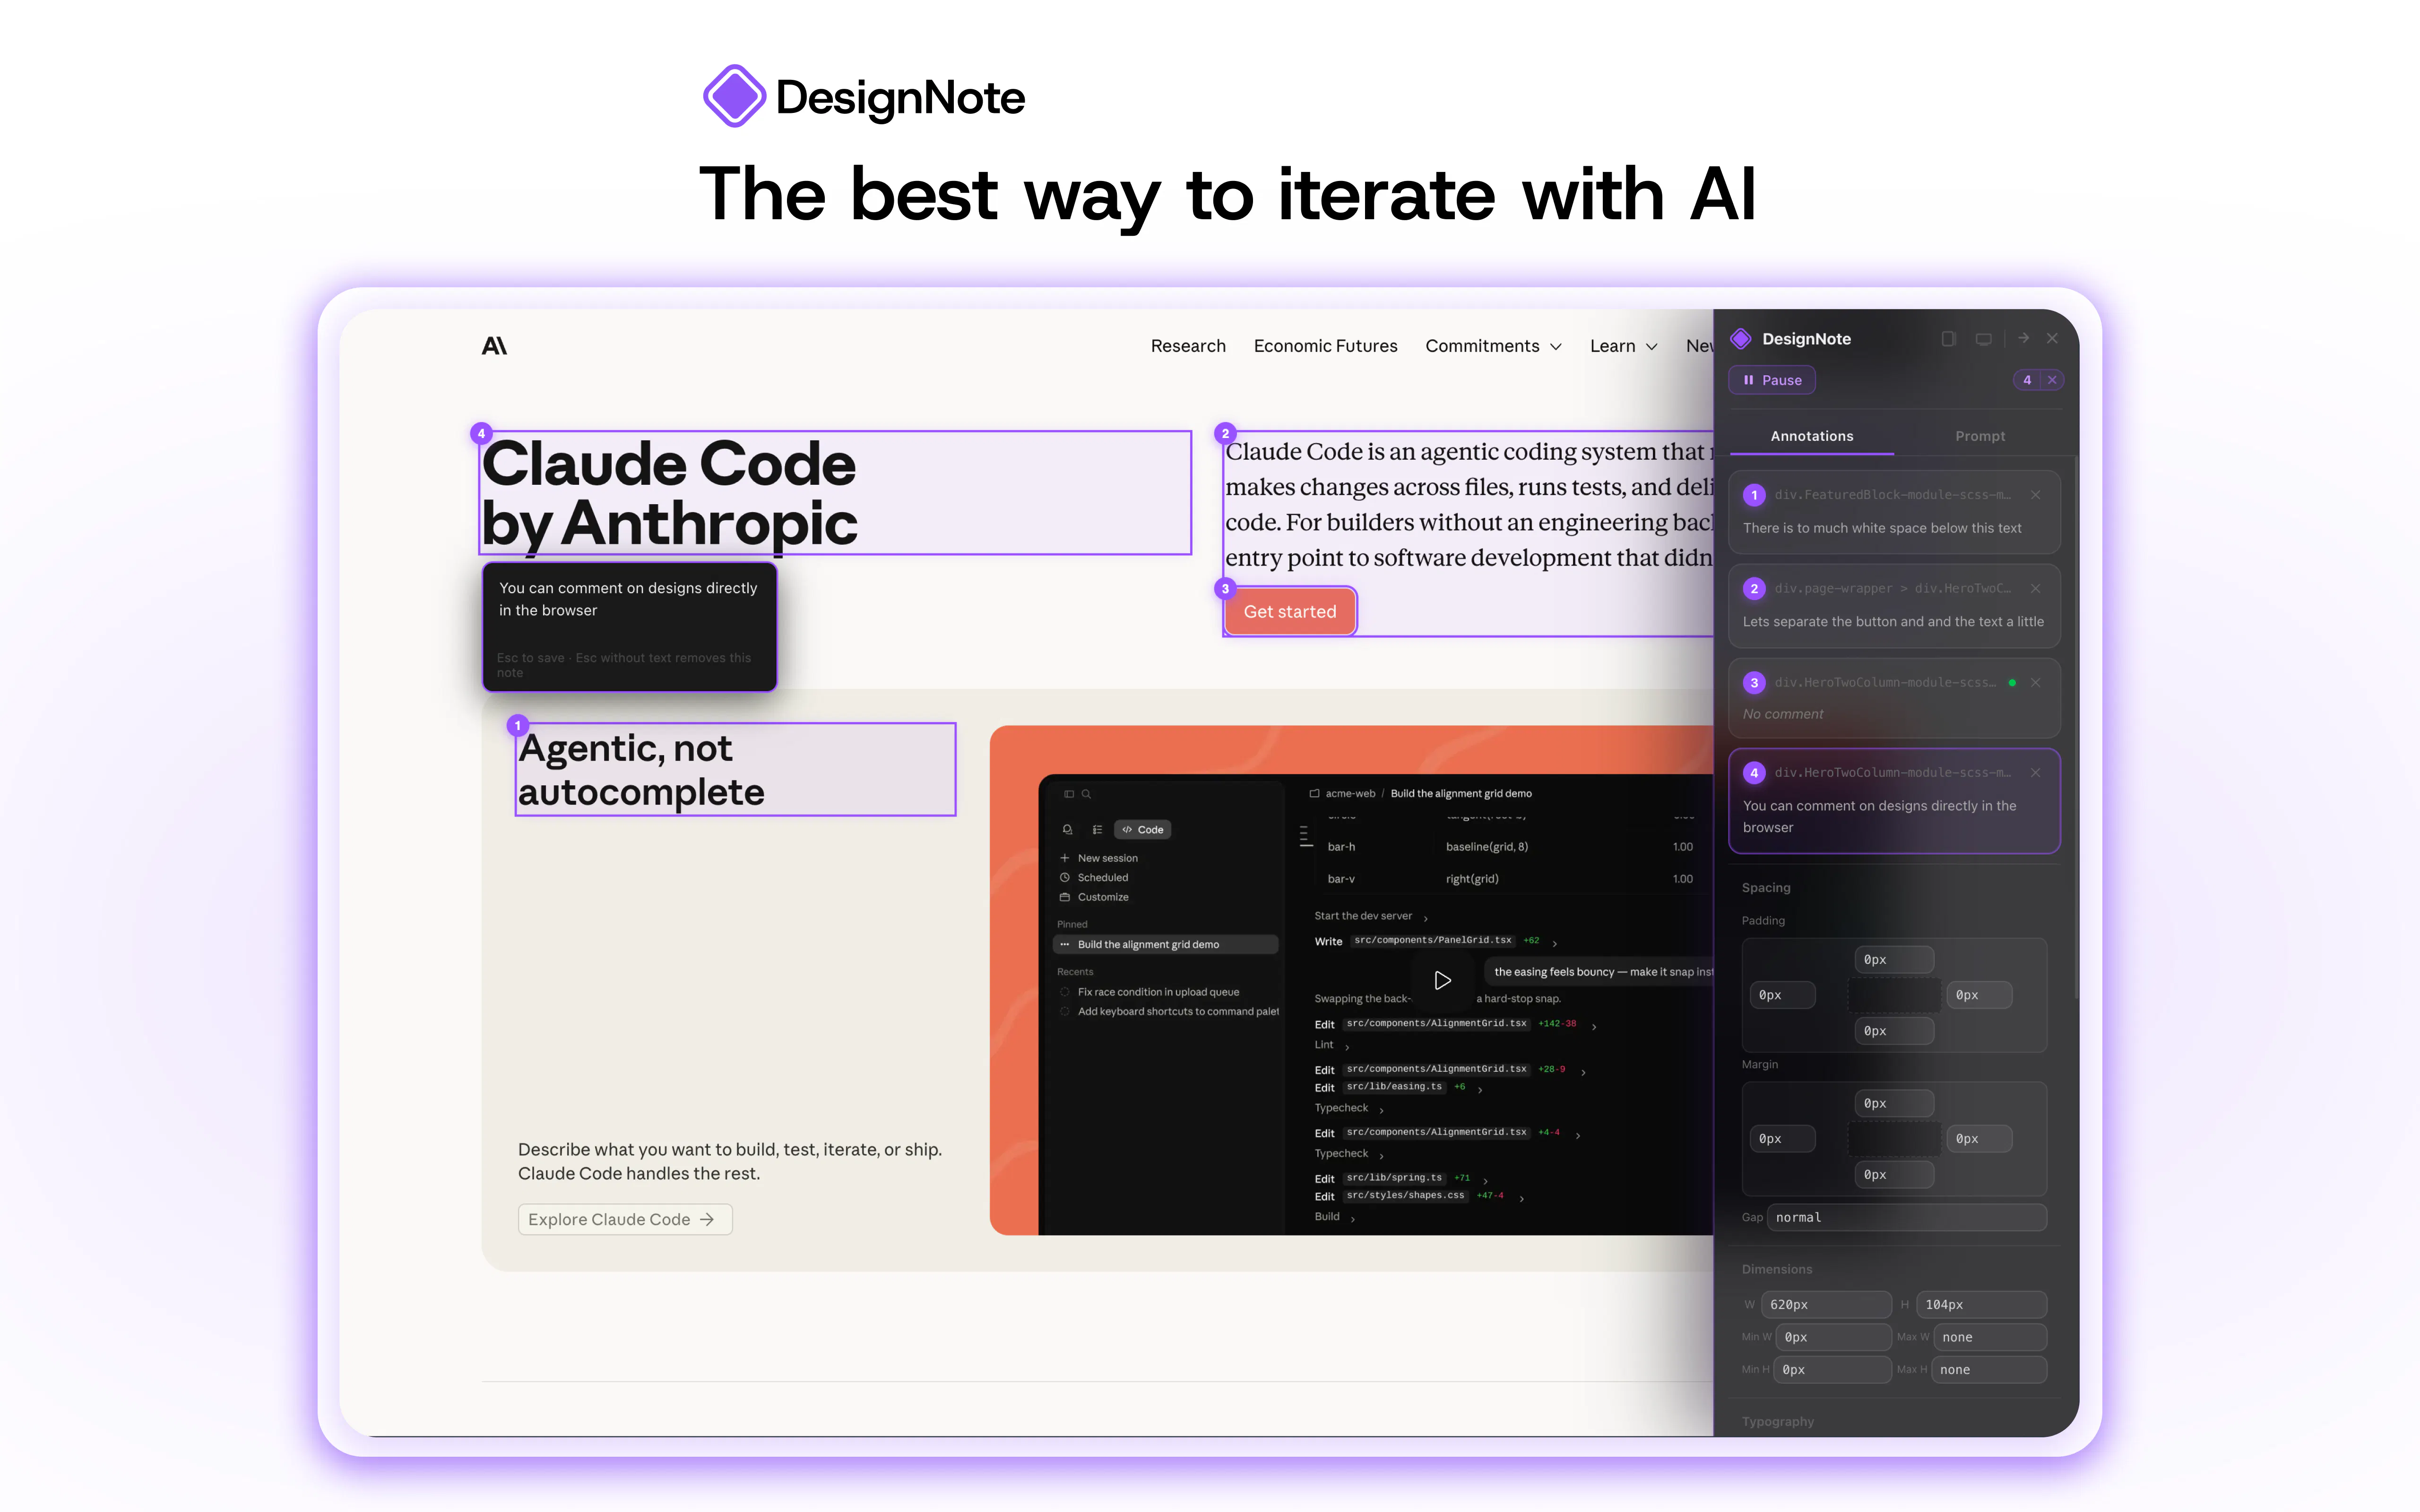This screenshot has width=2420, height=1512.
Task: Delete annotation 2 about separating the button
Action: coord(2035,589)
